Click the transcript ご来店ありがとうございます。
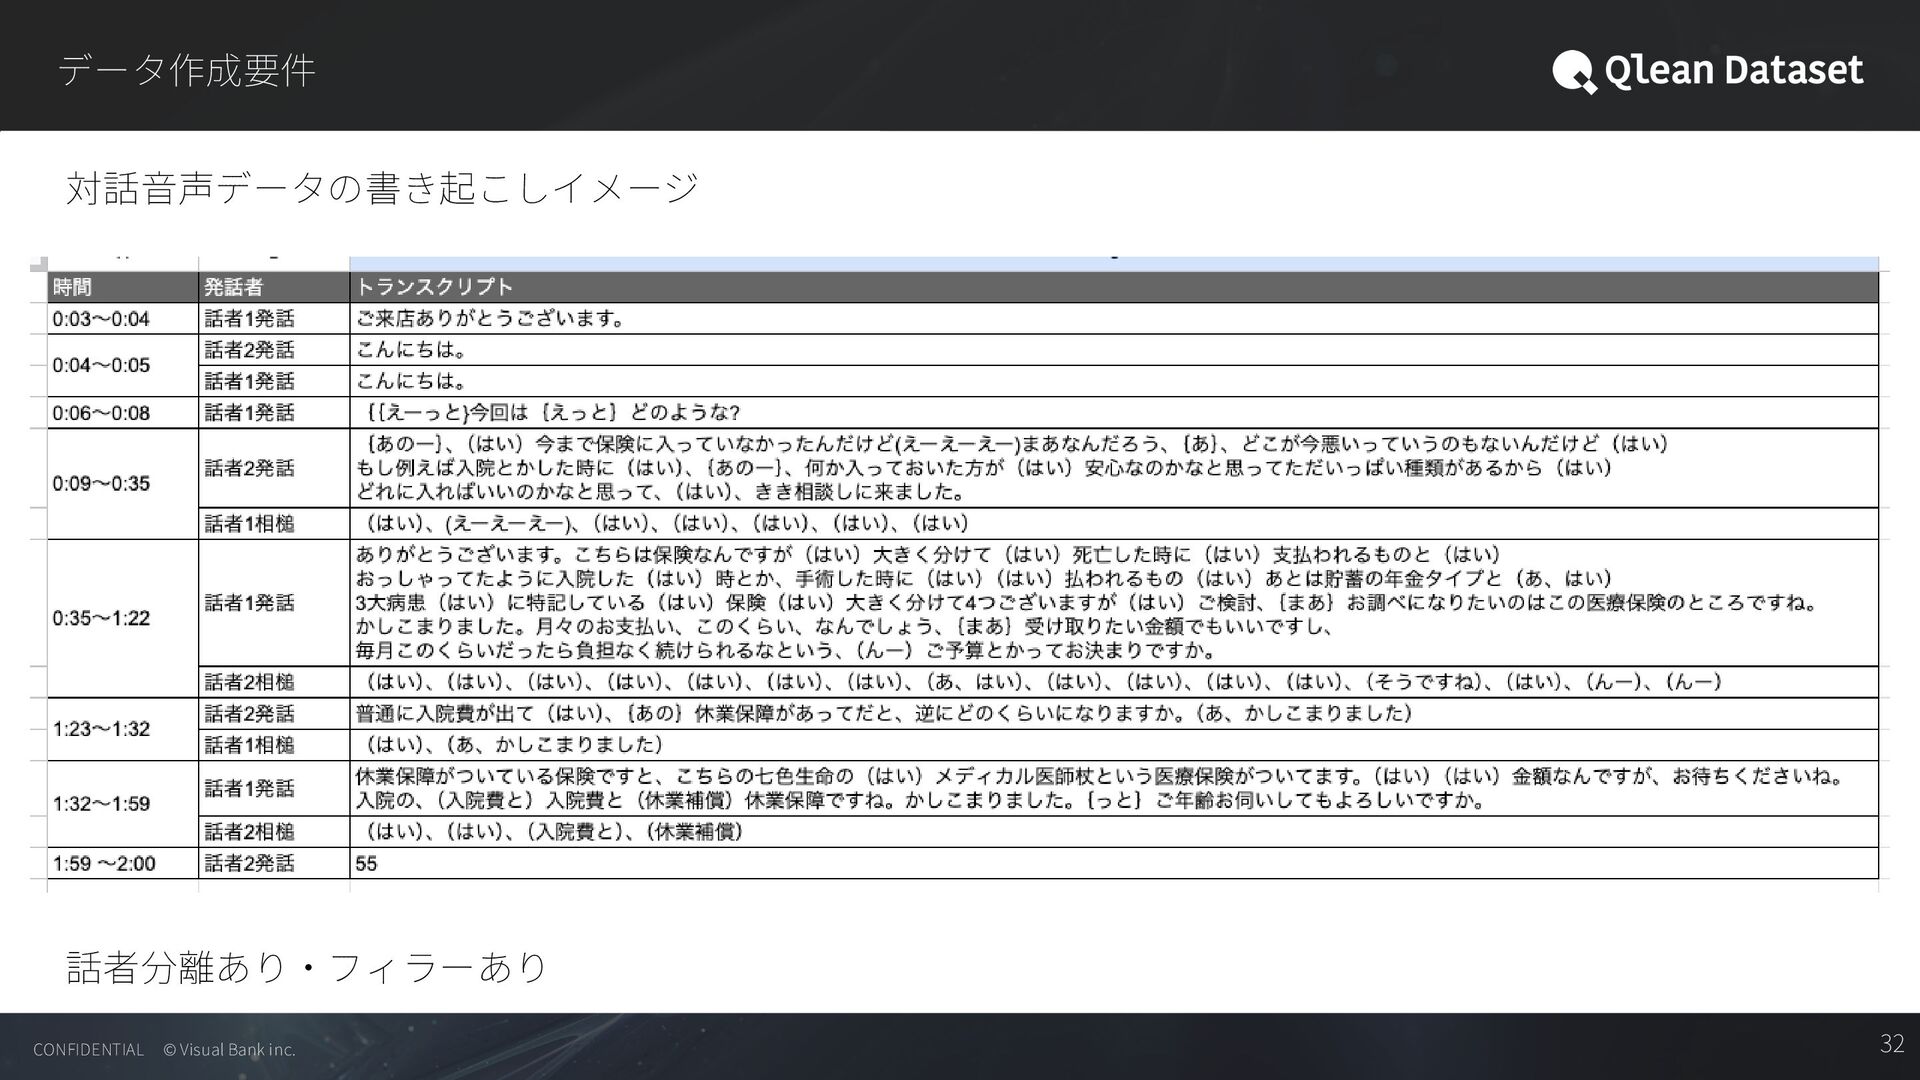1920x1080 pixels. [x=491, y=319]
